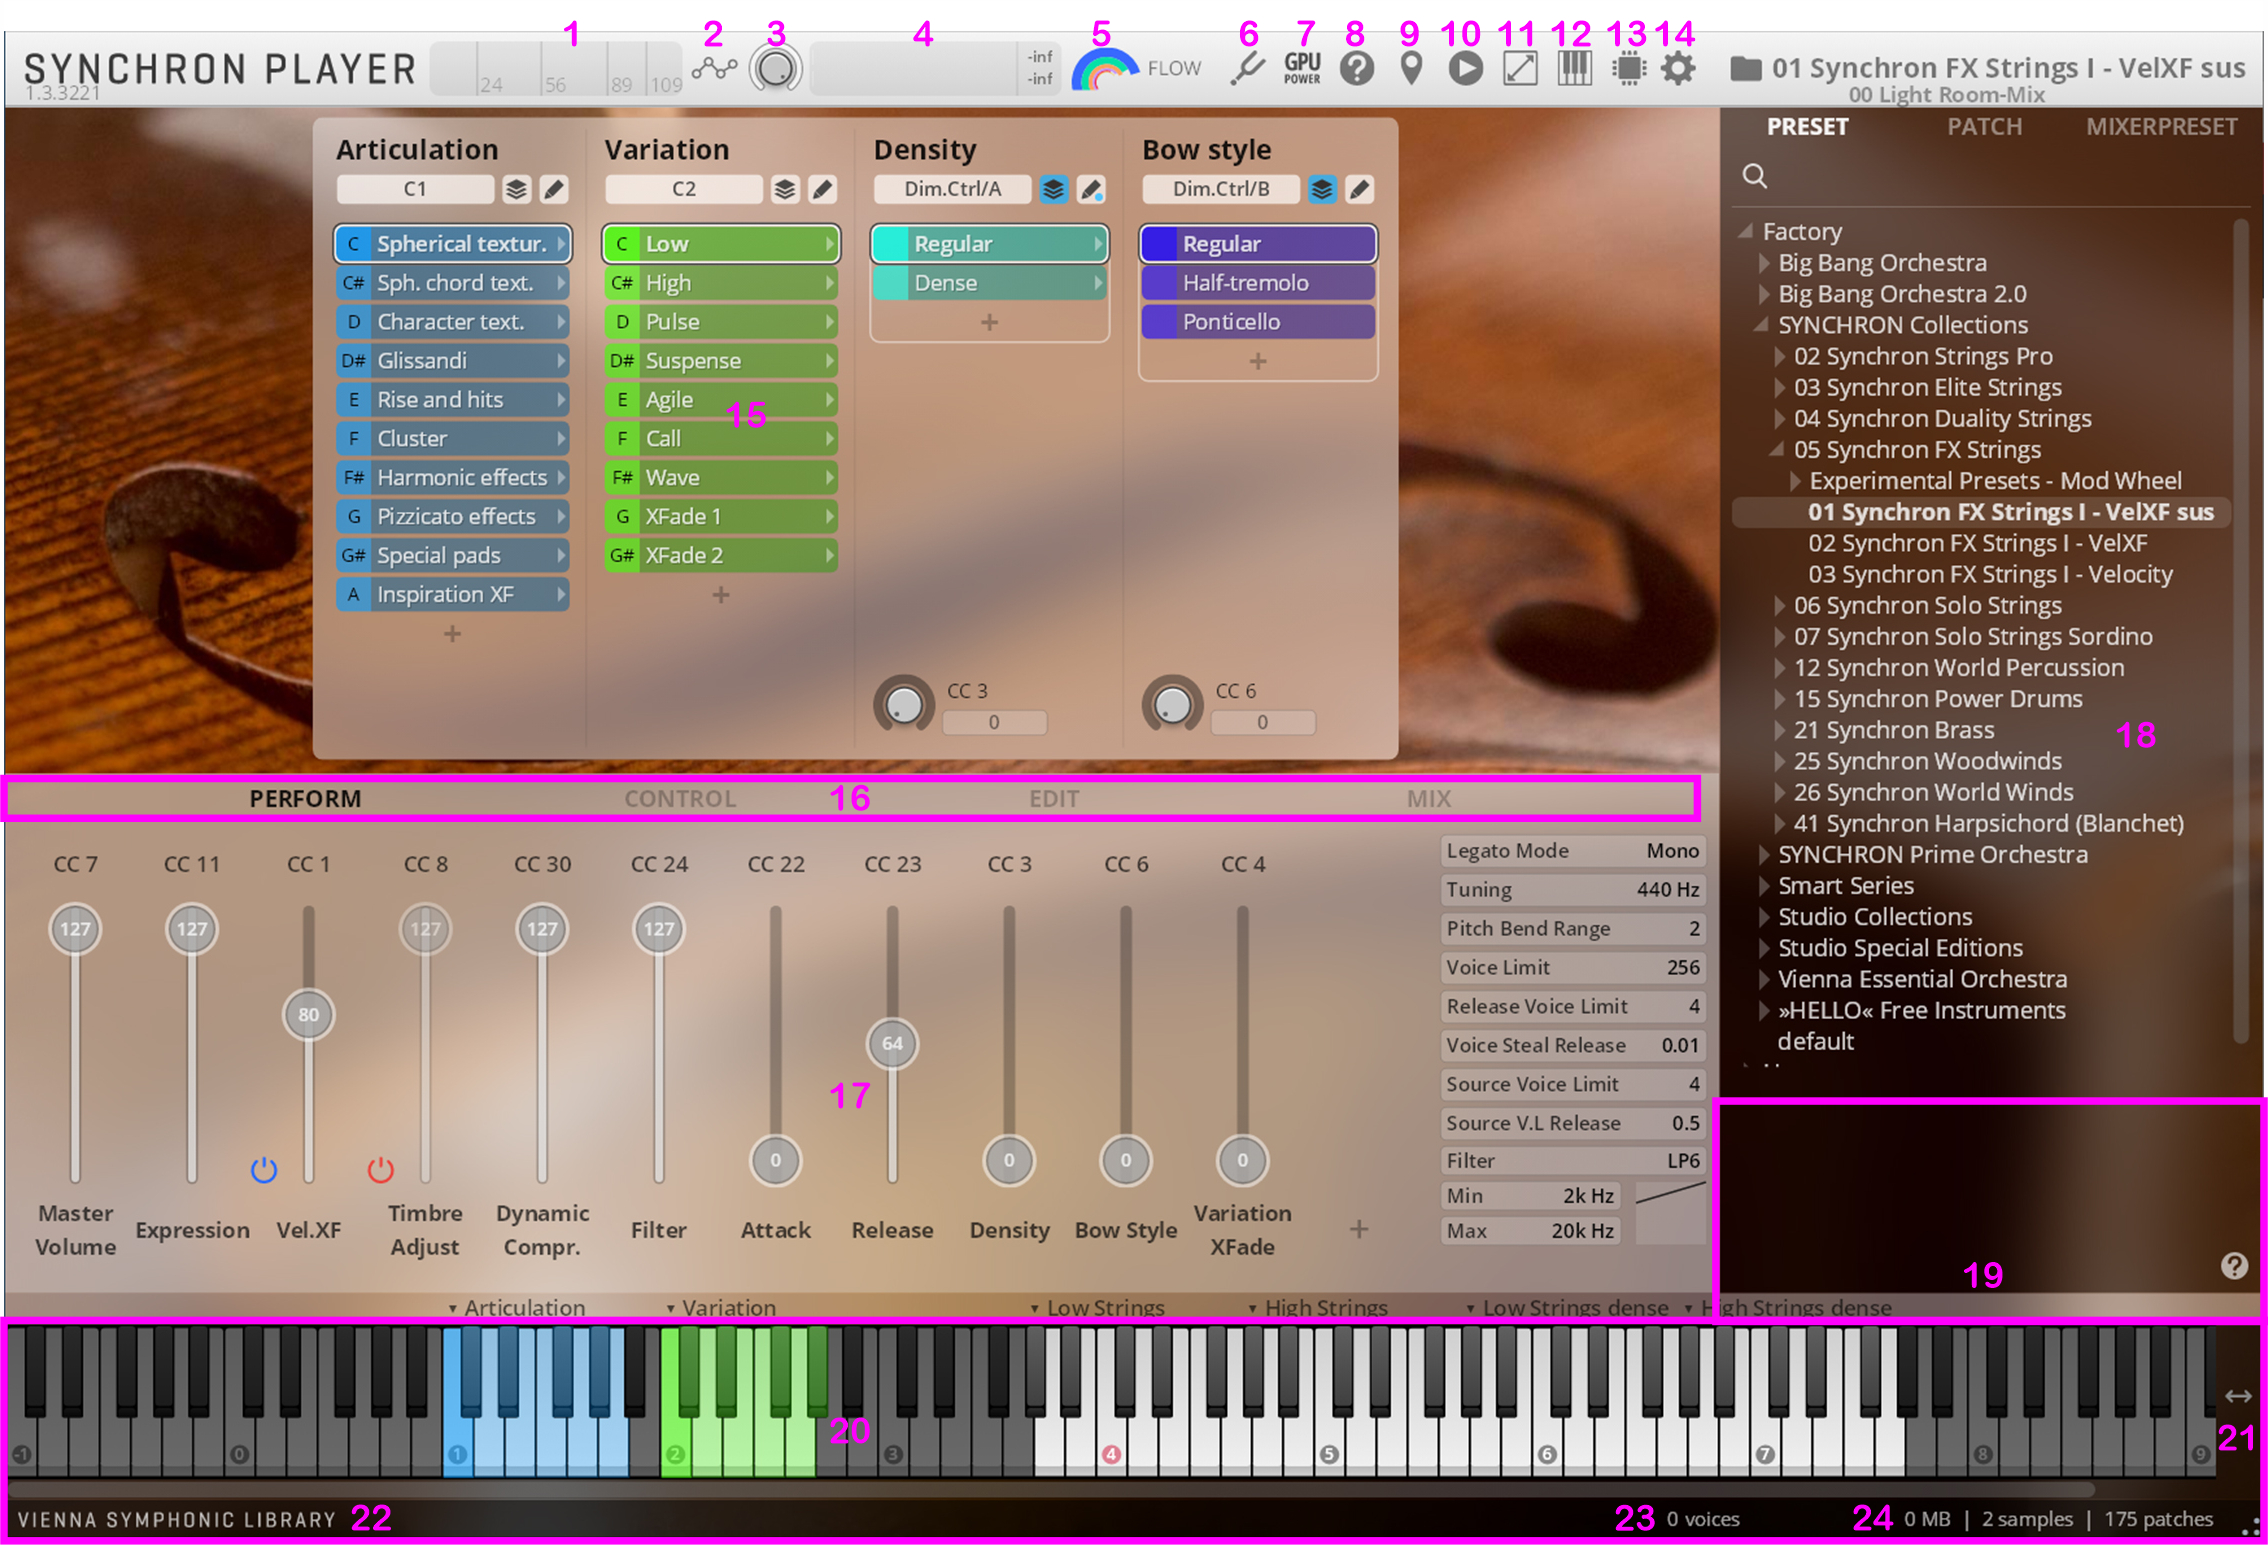Select the XFade 1 variation
This screenshot has width=2268, height=1545.
[720, 517]
